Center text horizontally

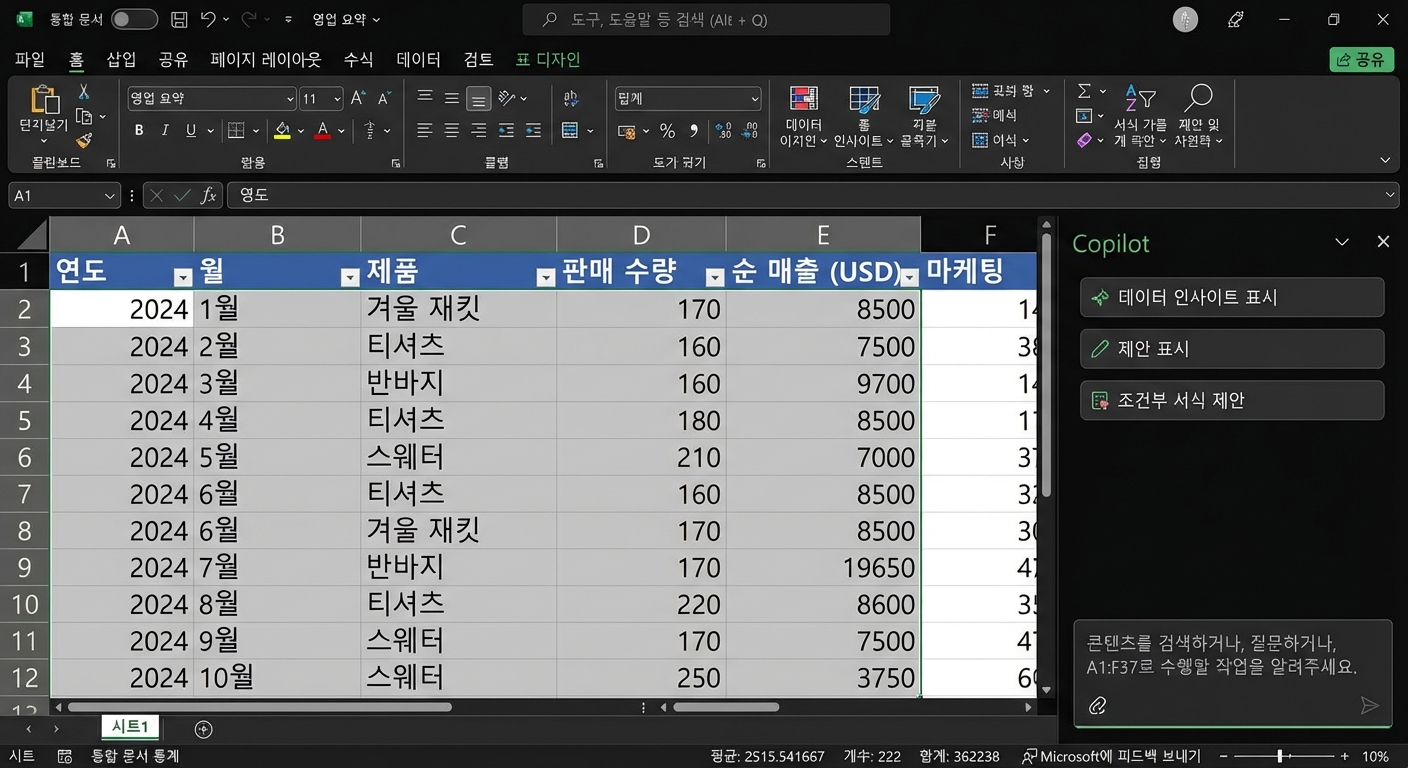[452, 130]
